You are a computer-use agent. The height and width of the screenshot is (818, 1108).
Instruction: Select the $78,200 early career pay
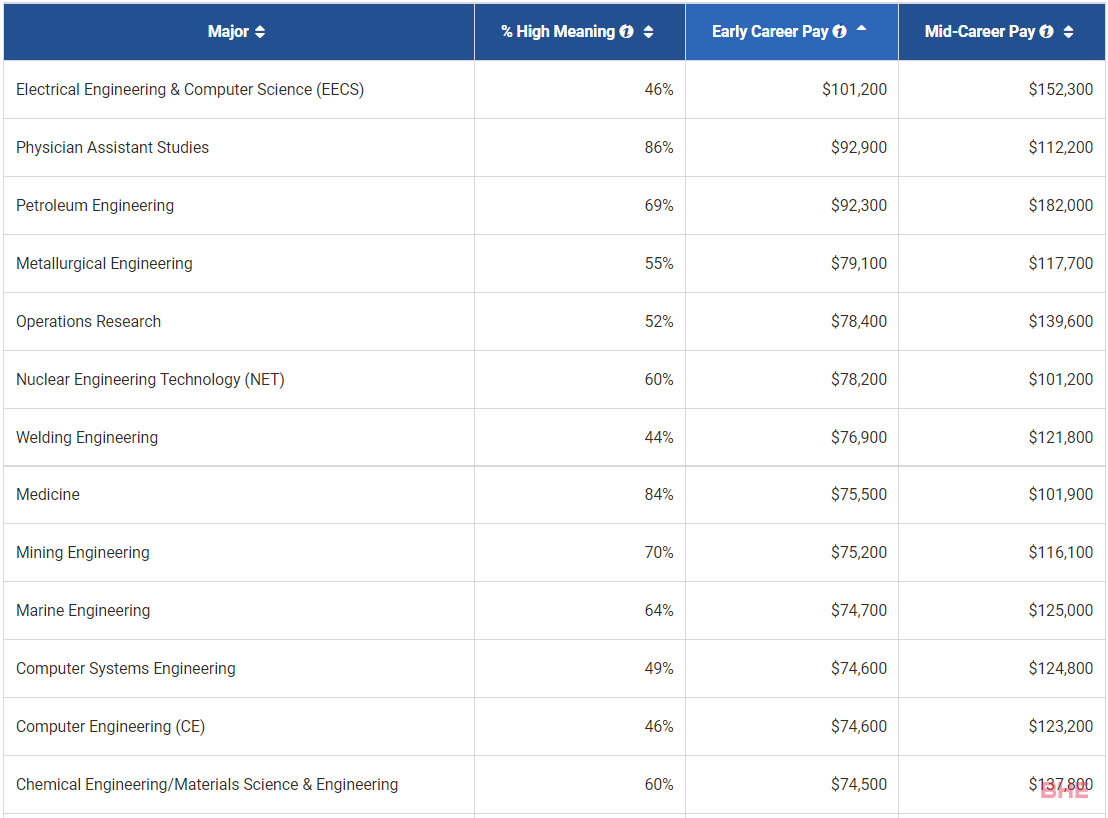859,379
